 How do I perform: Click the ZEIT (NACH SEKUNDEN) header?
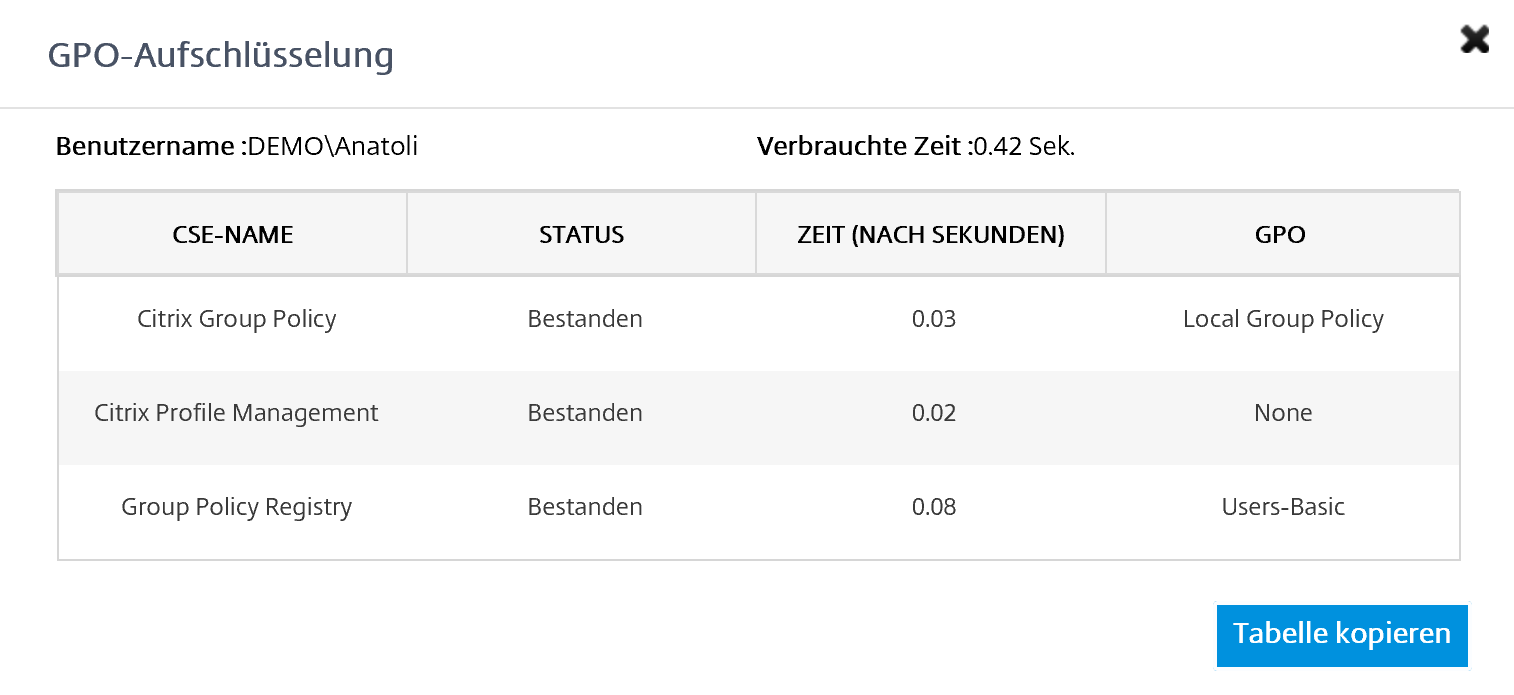tap(931, 235)
